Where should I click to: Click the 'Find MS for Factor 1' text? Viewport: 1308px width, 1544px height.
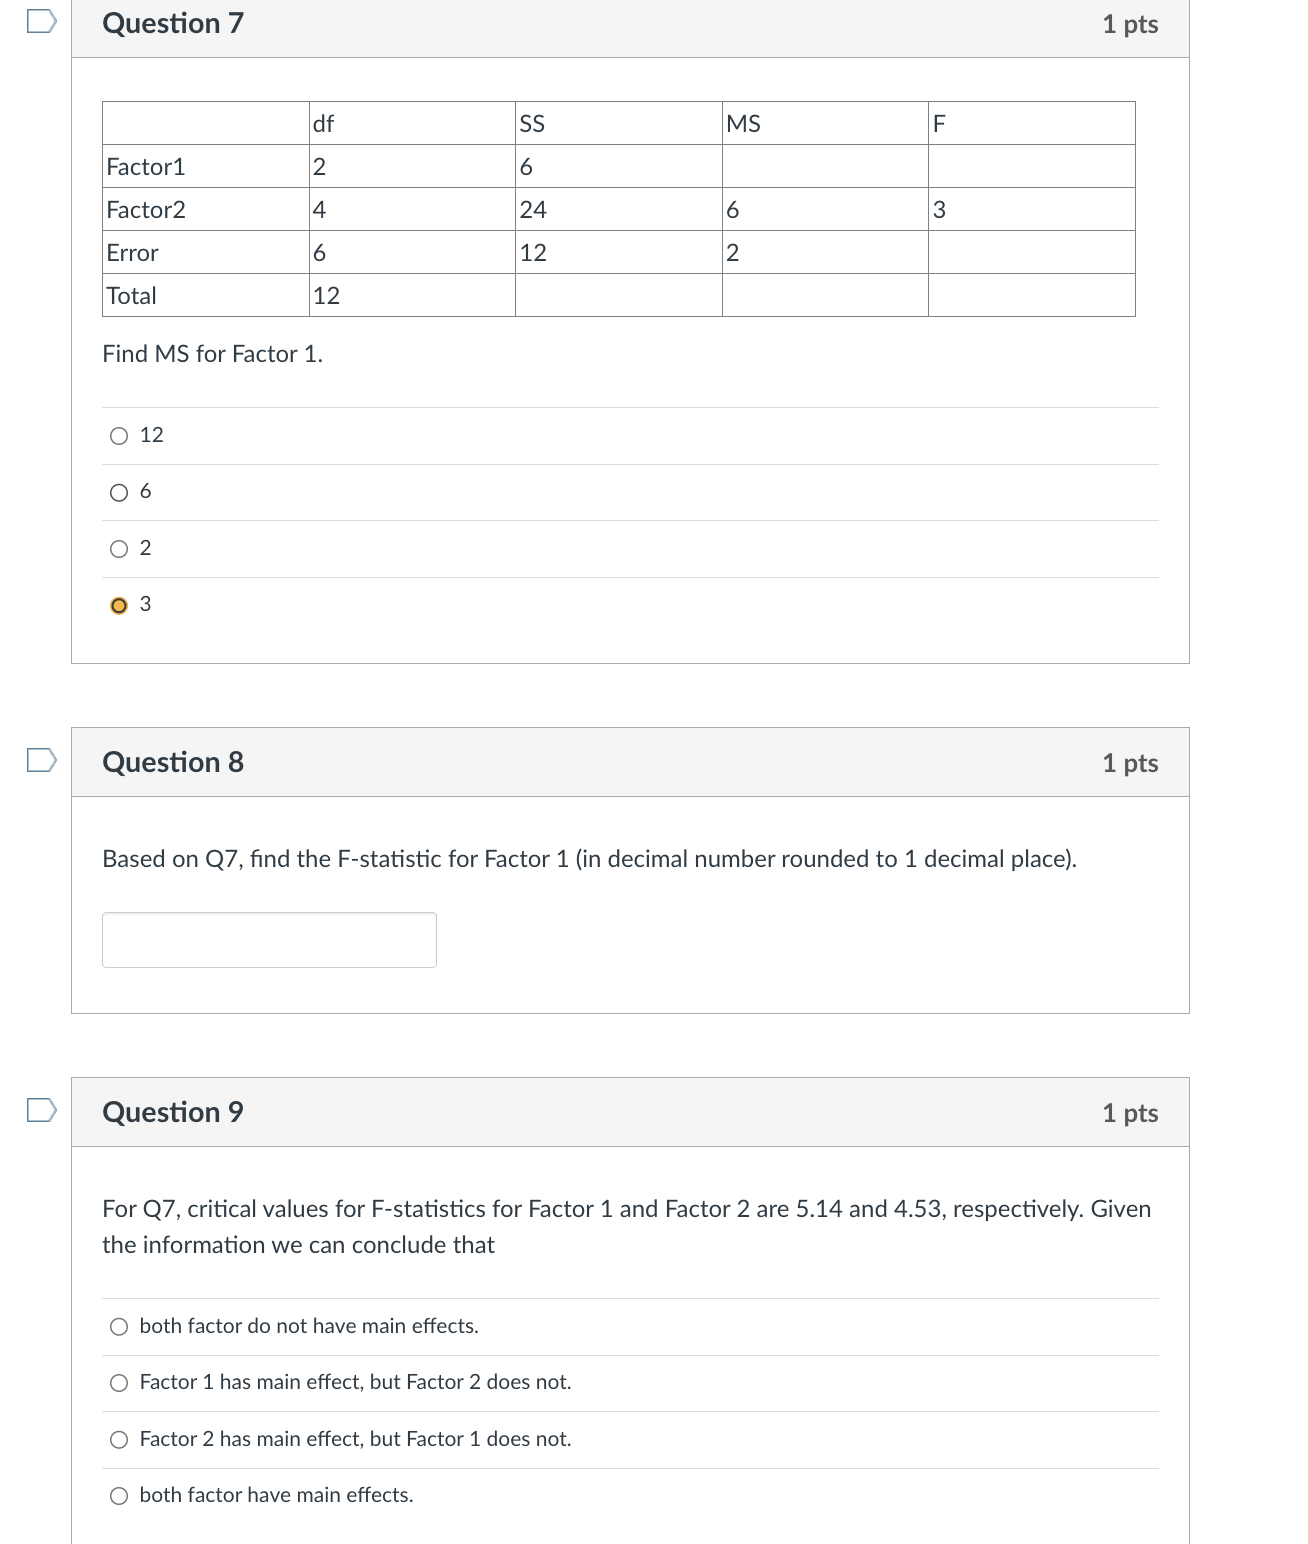click(x=211, y=352)
